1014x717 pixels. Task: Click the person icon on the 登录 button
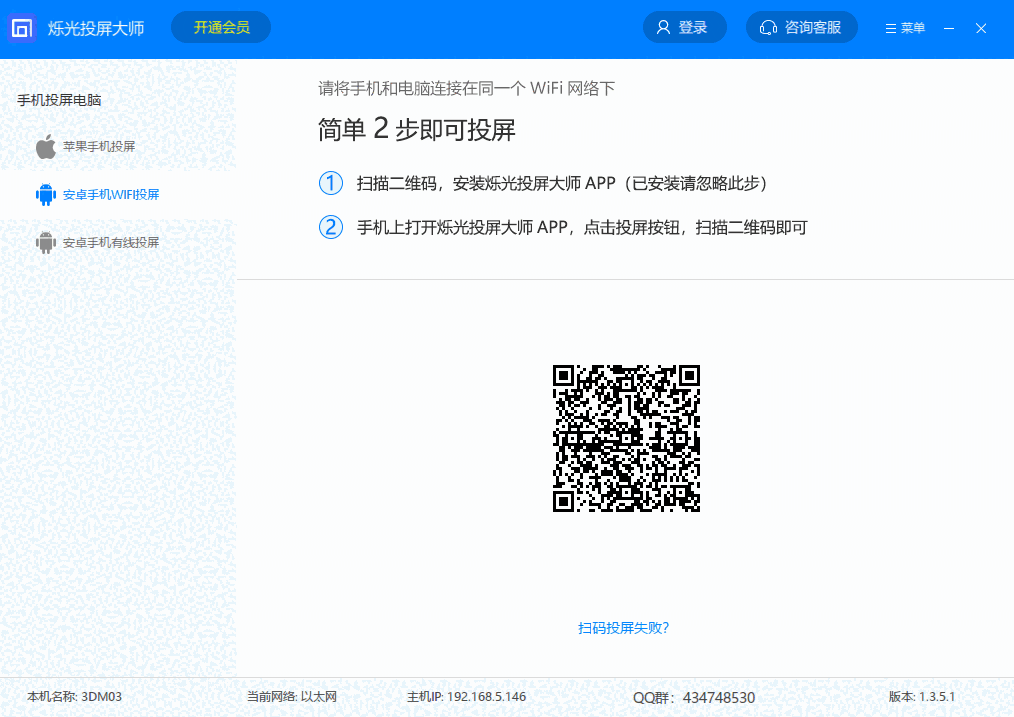coord(662,27)
